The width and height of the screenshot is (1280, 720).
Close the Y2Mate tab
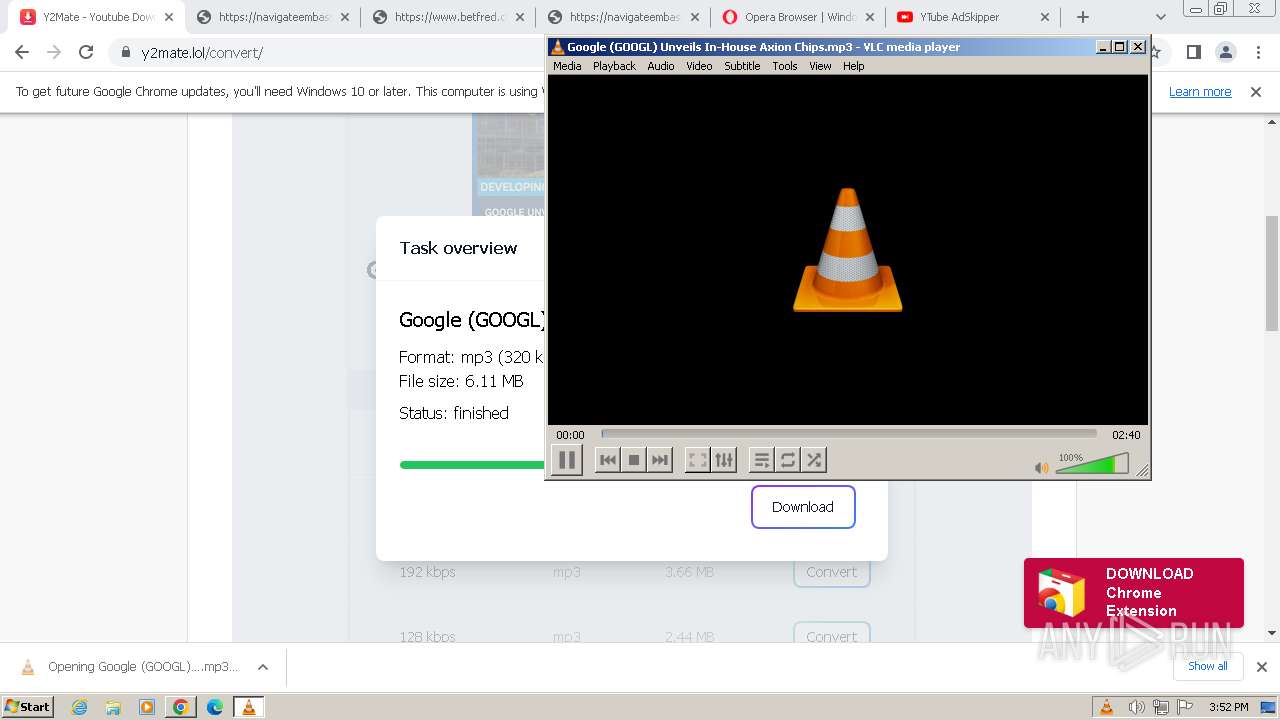[169, 17]
